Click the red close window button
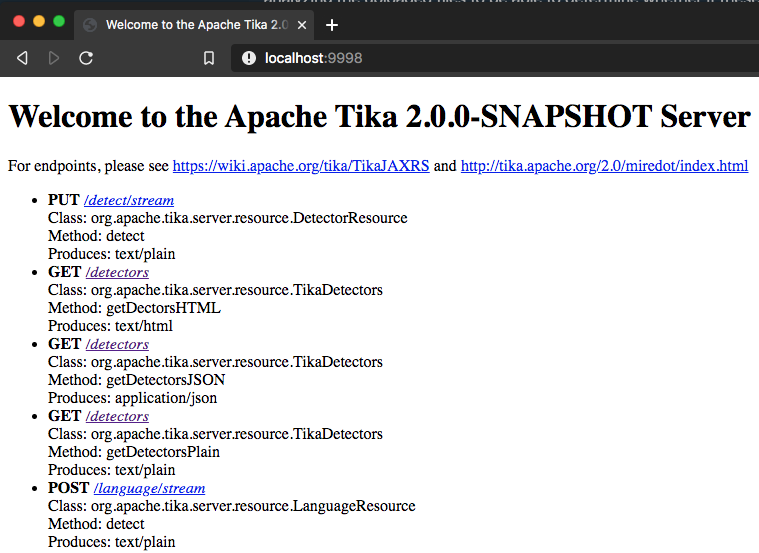759x553 pixels. [x=19, y=21]
